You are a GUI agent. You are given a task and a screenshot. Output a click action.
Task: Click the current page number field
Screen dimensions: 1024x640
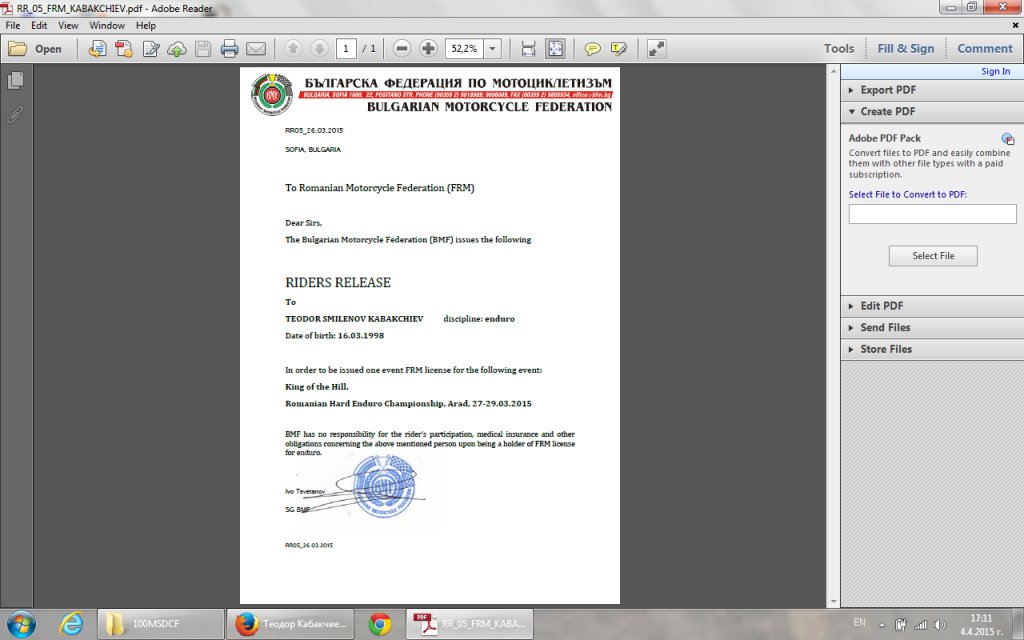(346, 49)
